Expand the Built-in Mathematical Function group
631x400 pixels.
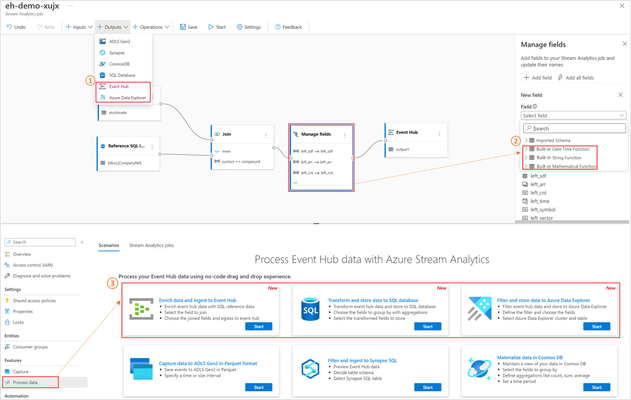(526, 166)
